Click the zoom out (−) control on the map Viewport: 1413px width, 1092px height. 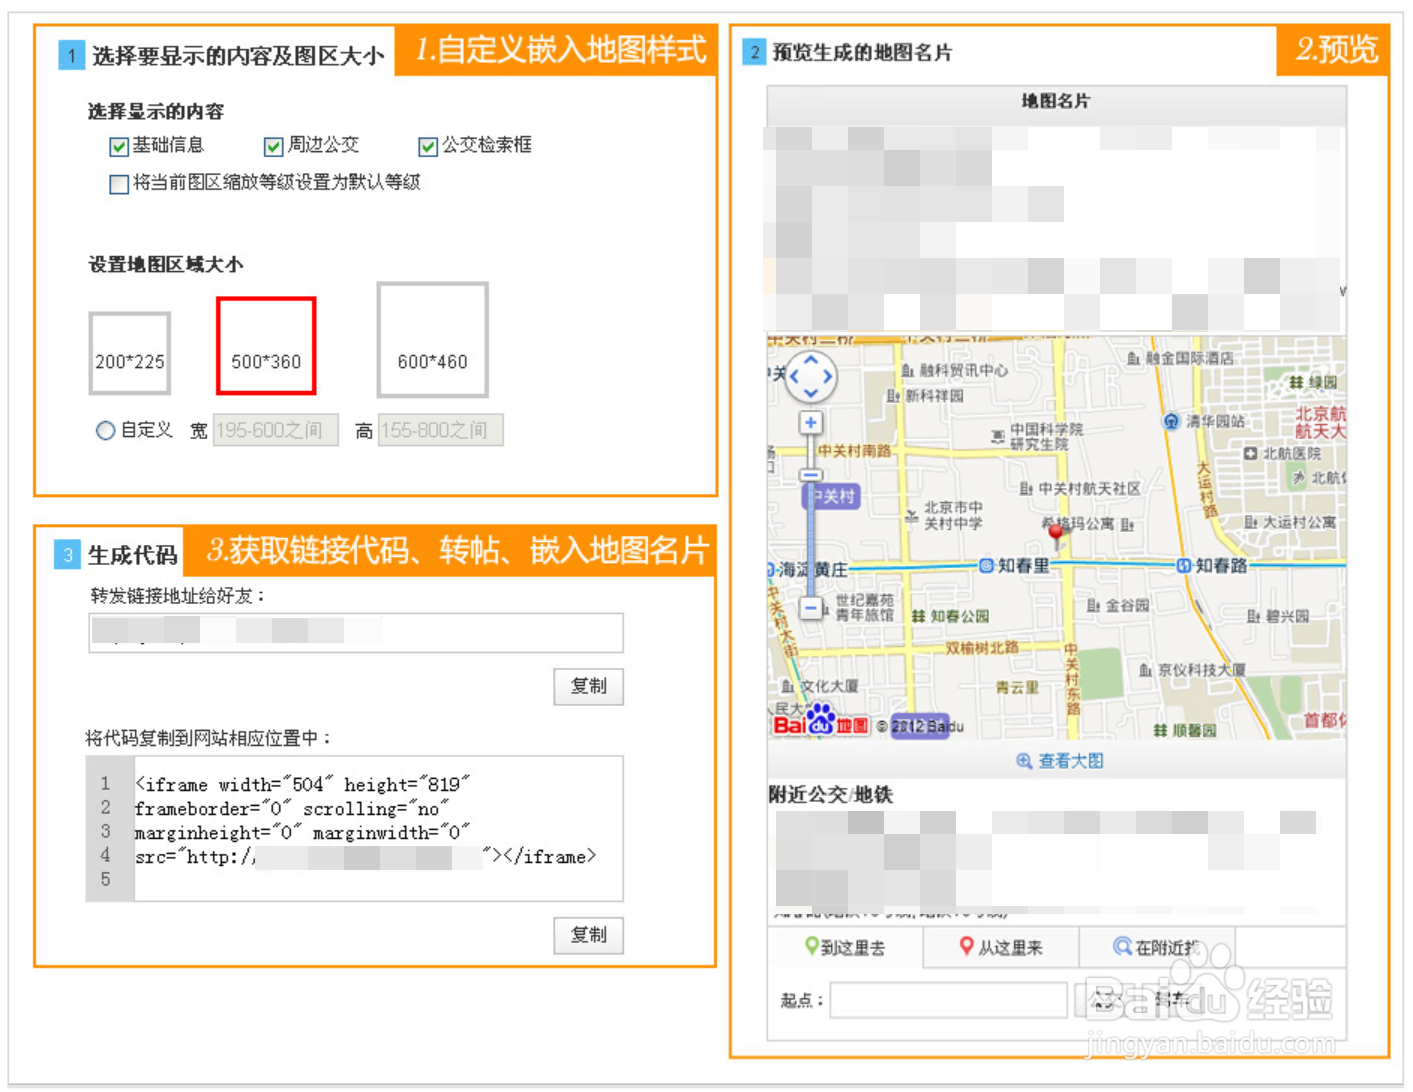click(x=810, y=607)
